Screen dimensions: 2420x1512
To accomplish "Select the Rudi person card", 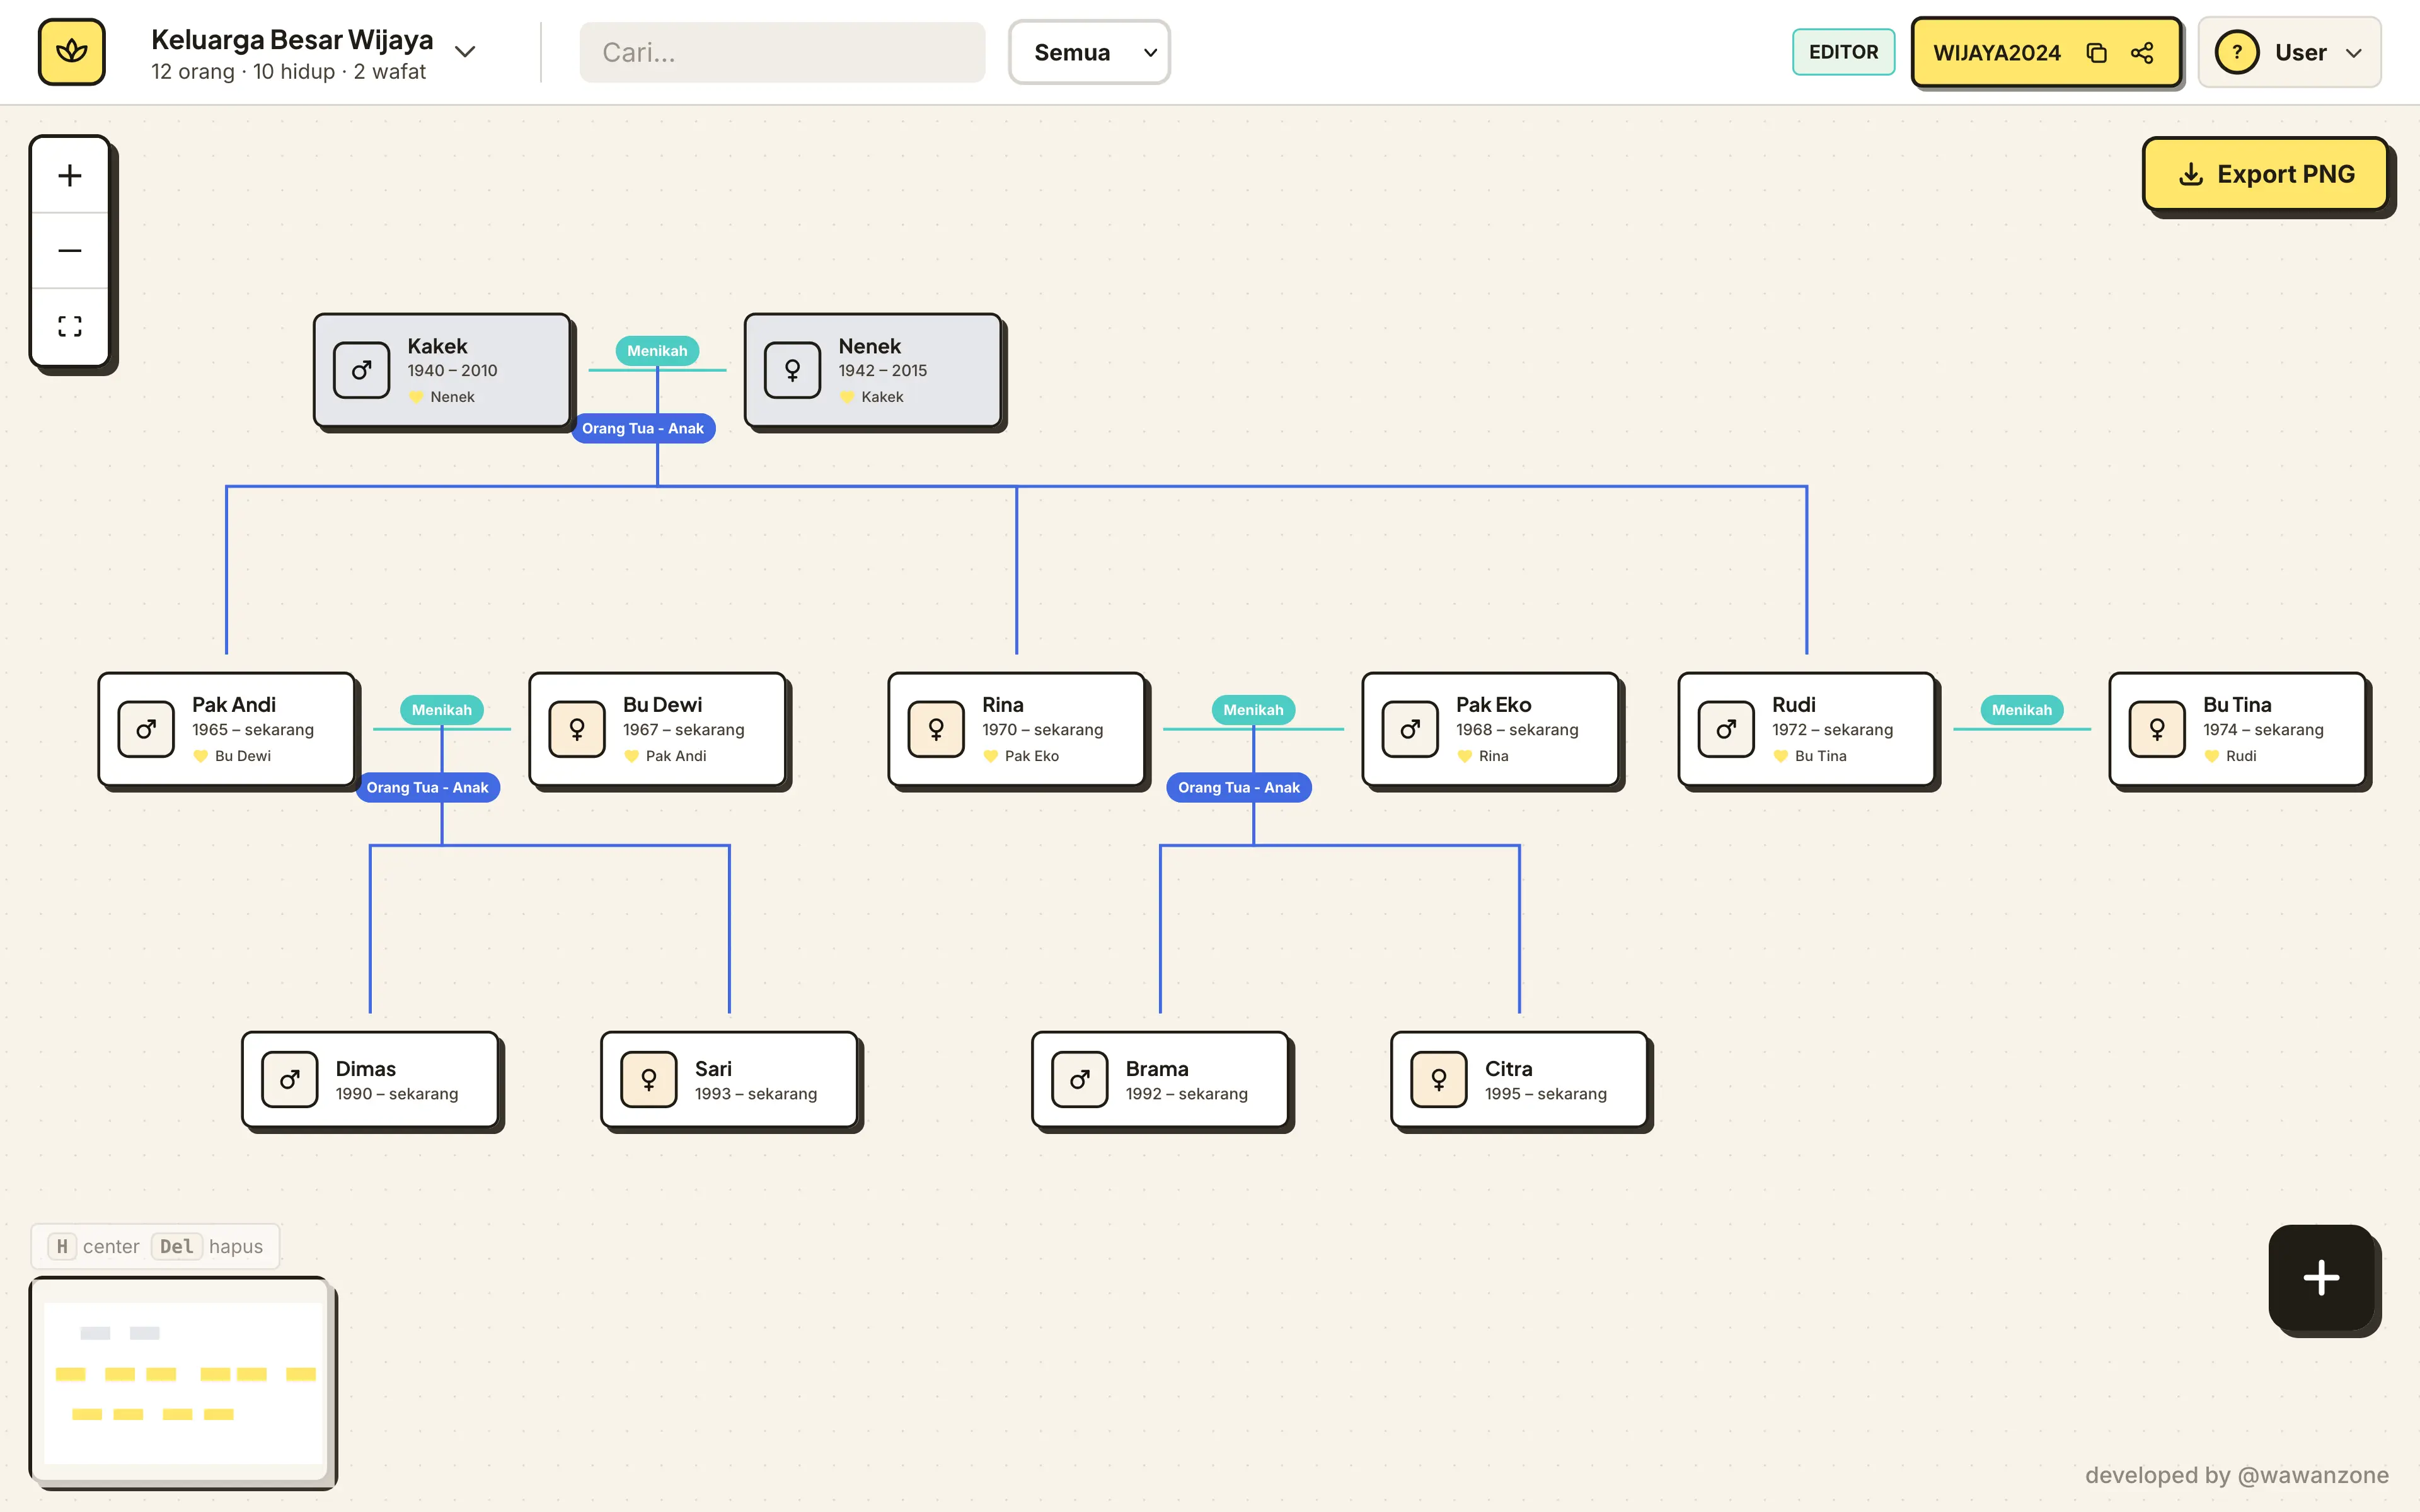I will (1806, 729).
